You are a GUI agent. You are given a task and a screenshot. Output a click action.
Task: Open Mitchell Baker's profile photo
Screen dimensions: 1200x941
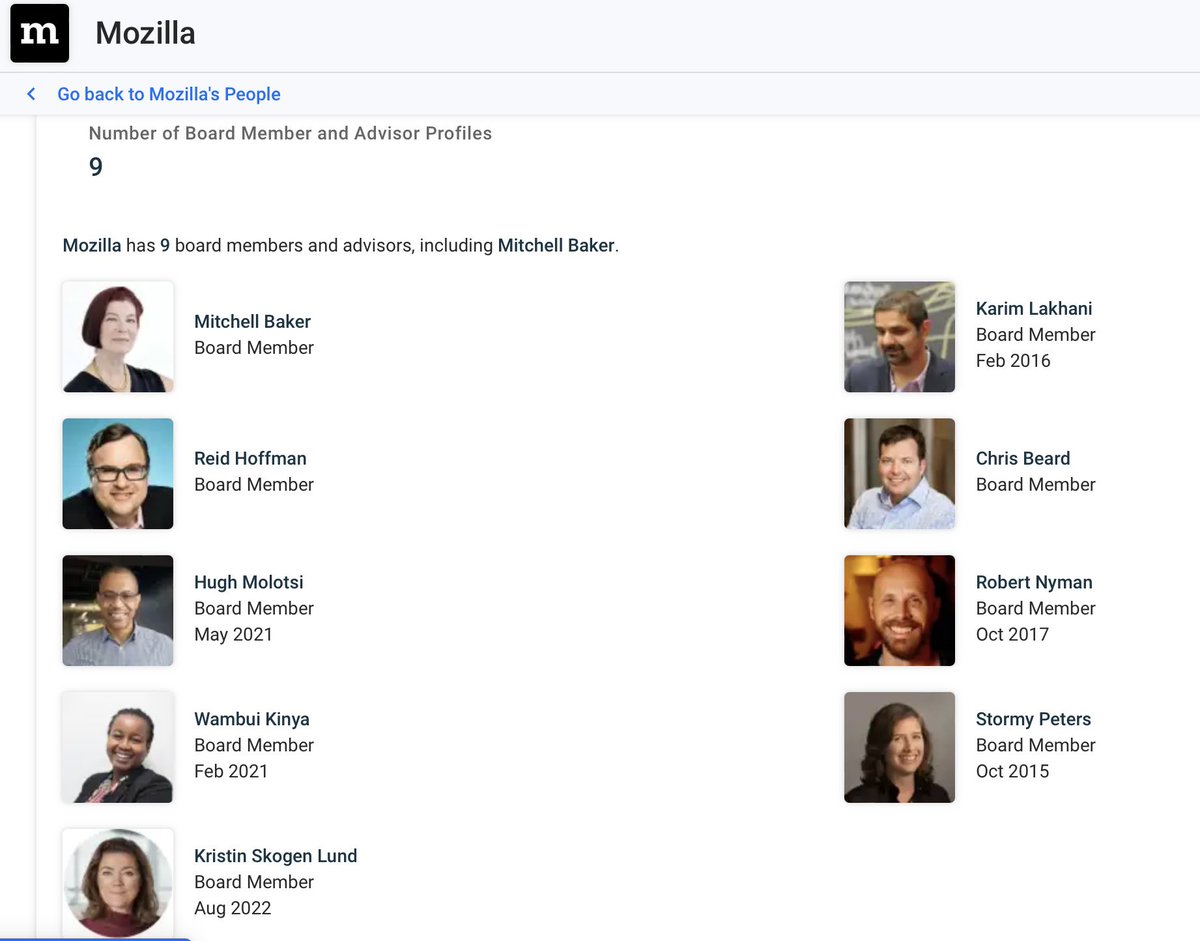pyautogui.click(x=118, y=337)
